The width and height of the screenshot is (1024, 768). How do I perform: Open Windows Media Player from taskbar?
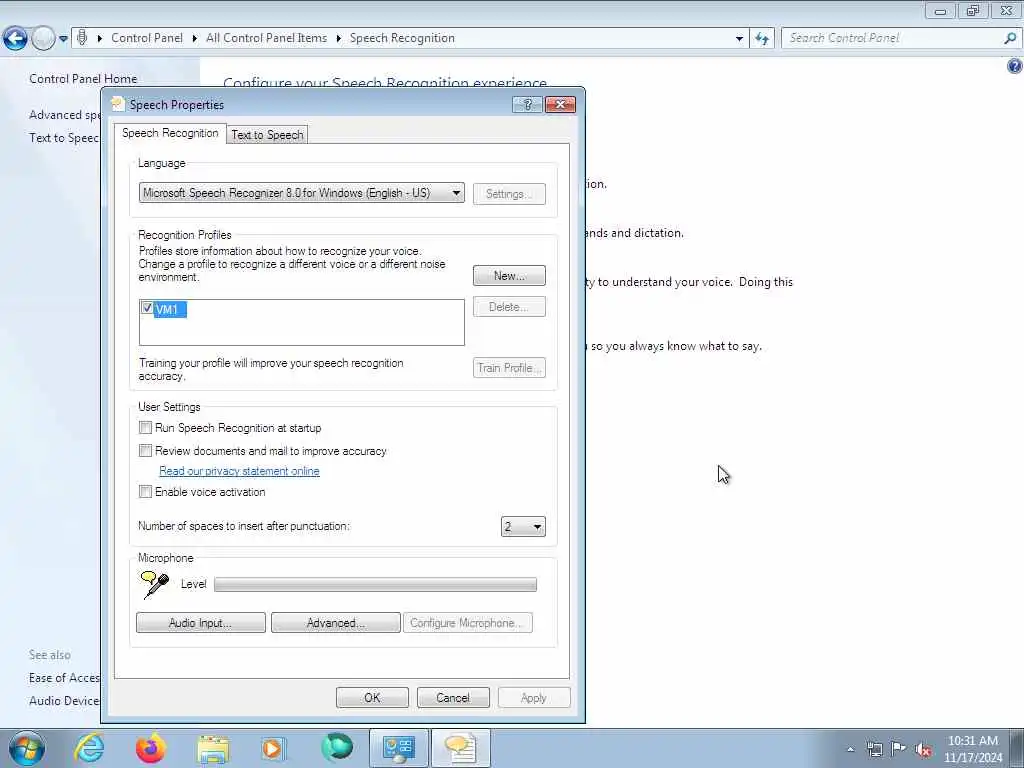tap(274, 748)
